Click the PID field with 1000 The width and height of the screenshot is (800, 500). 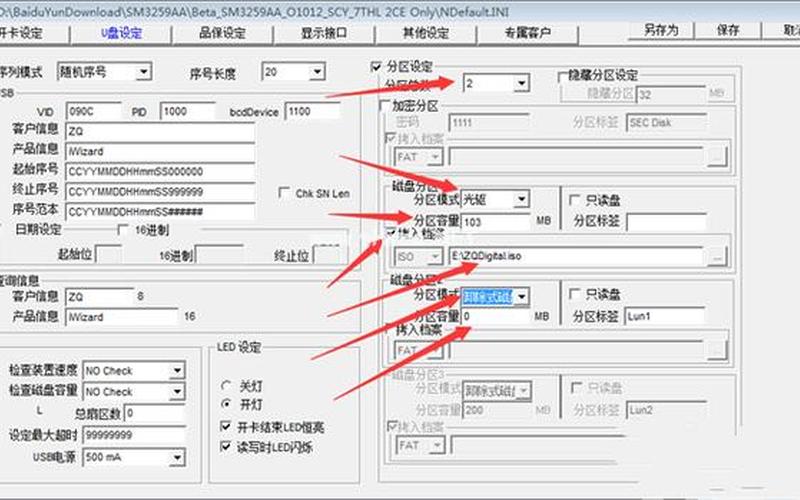(187, 111)
